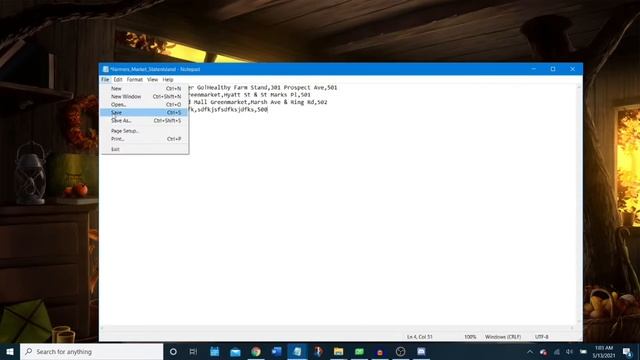This screenshot has width=640, height=360.
Task: Click the volume icon in system tray
Action: 569,352
